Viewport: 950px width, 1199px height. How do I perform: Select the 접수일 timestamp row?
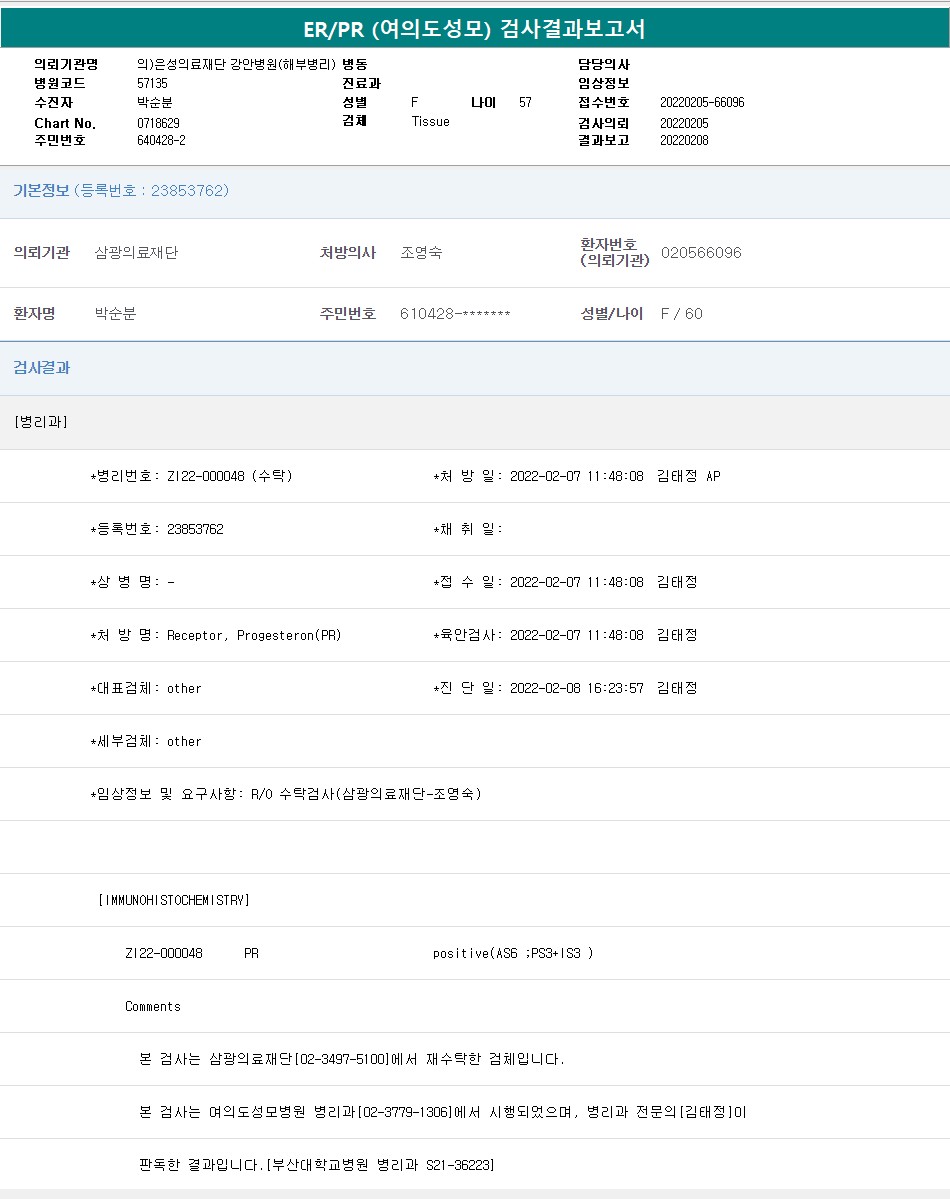(x=565, y=582)
